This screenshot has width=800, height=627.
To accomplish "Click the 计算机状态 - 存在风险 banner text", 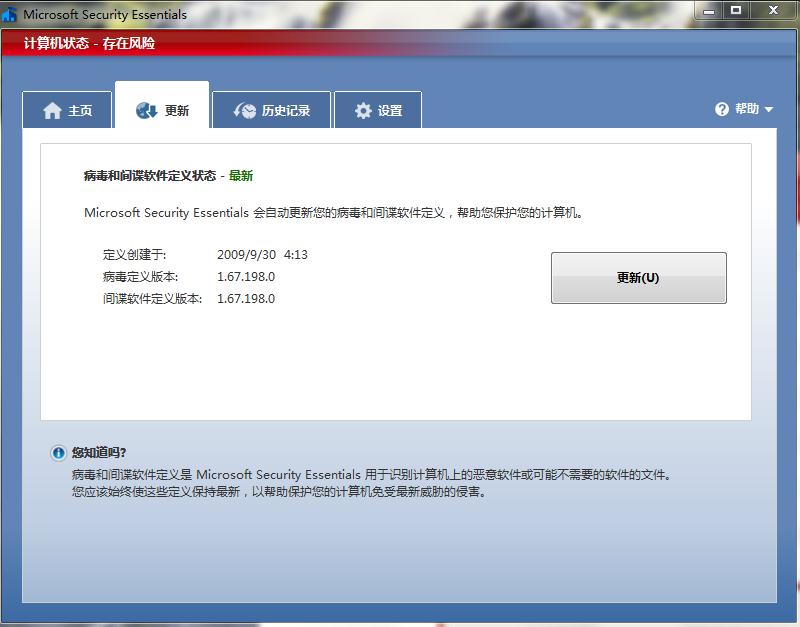I will pyautogui.click(x=89, y=43).
